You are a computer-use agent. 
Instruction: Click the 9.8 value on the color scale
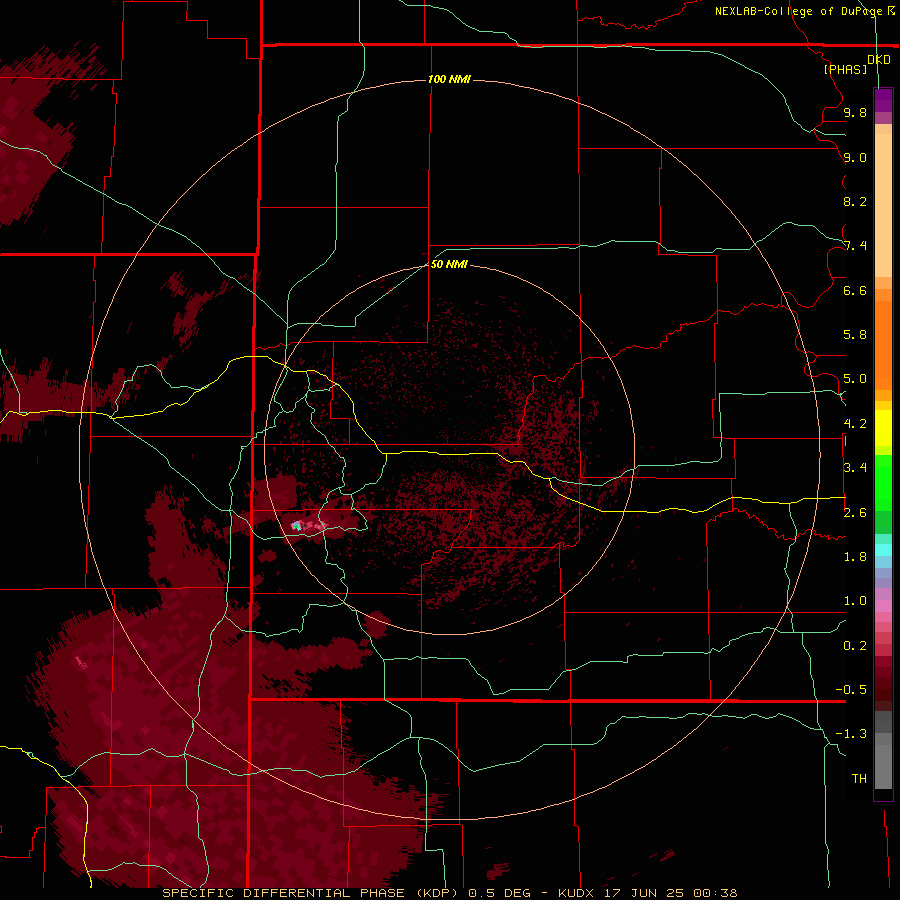(855, 112)
